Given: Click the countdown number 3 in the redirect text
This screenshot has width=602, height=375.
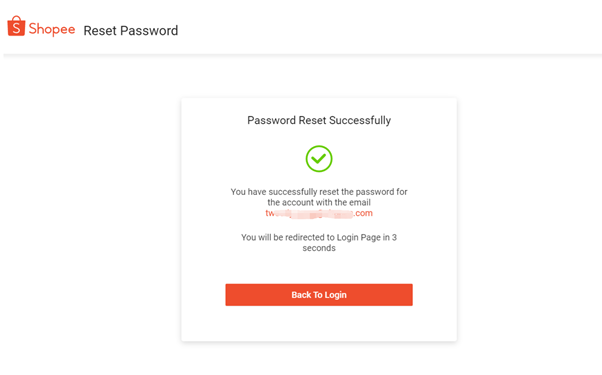Looking at the screenshot, I should 394,237.
